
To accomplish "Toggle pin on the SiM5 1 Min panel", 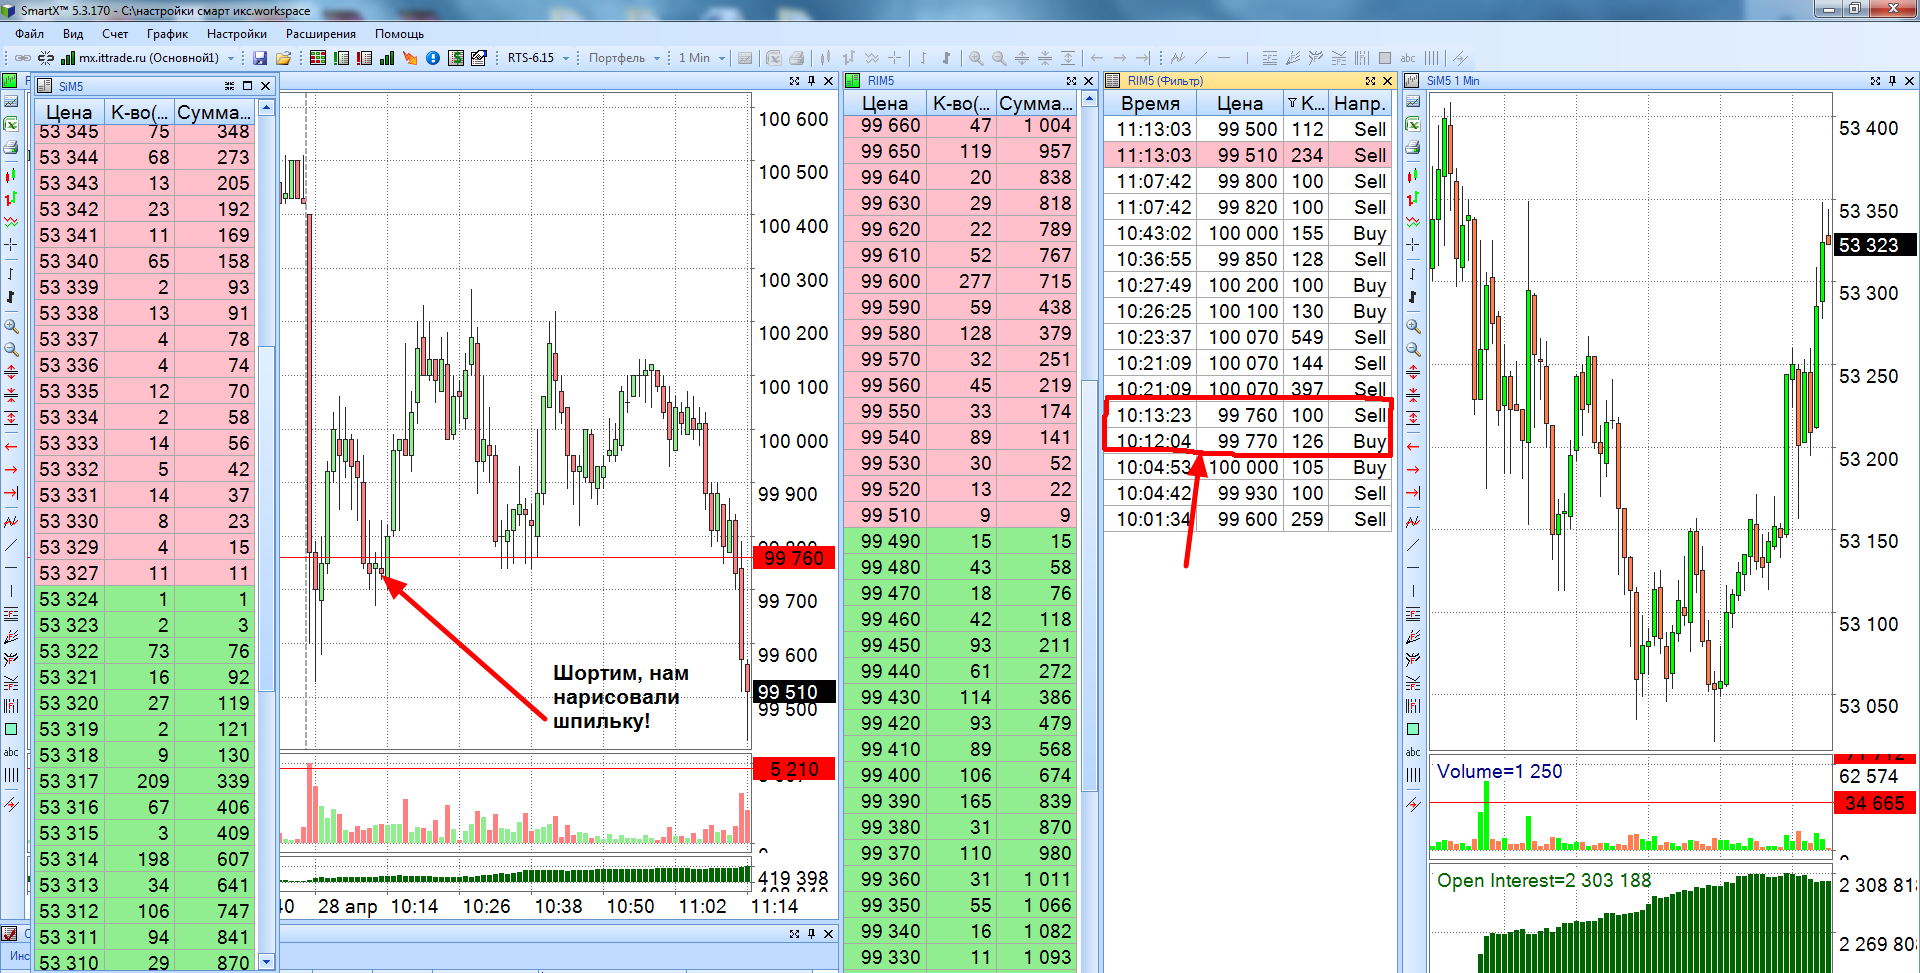I will (x=1892, y=81).
